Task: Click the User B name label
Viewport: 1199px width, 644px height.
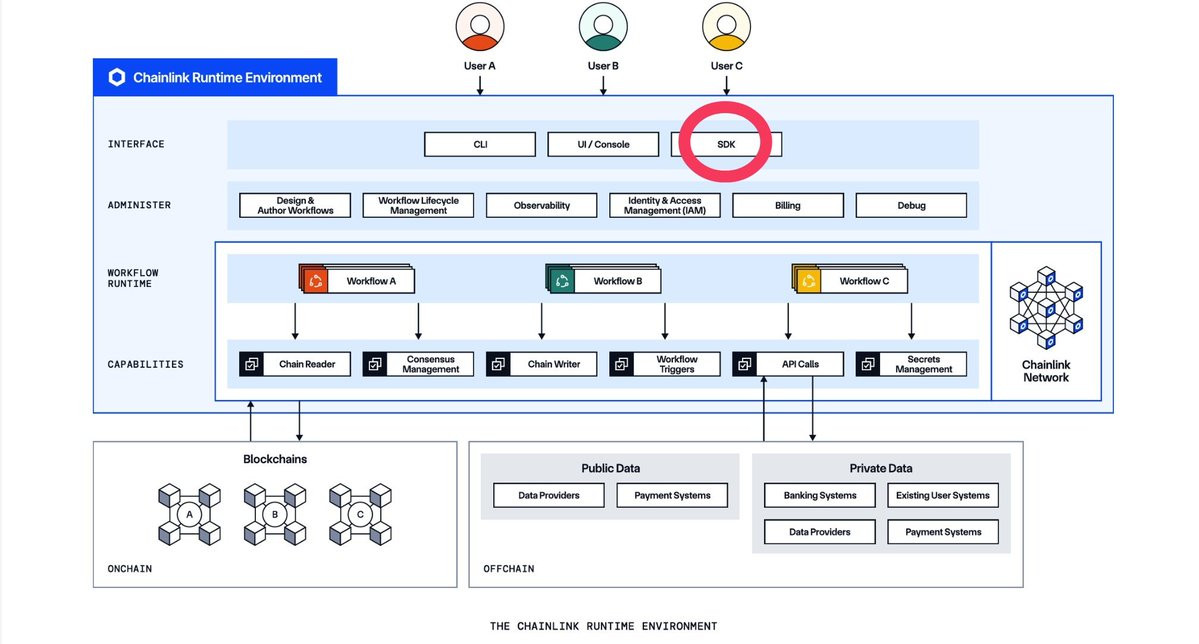Action: (603, 66)
